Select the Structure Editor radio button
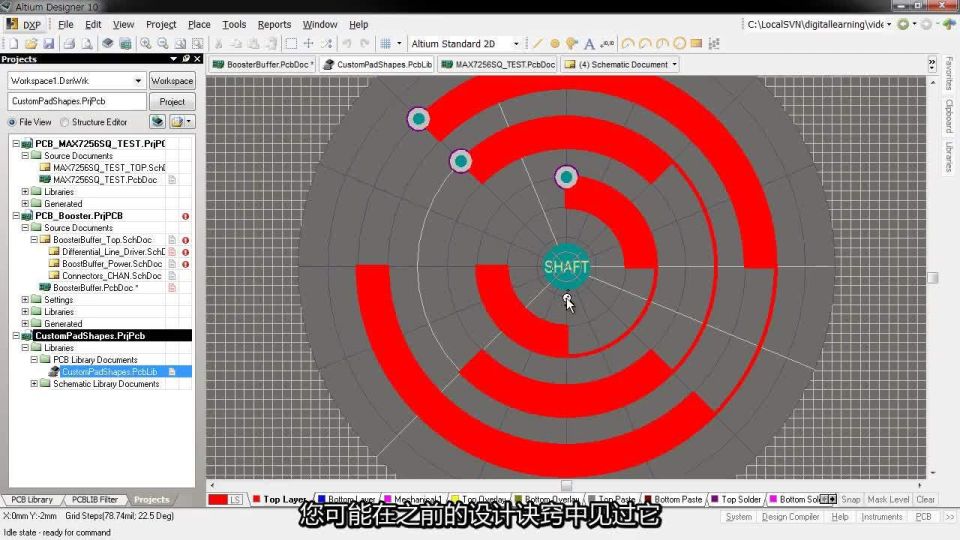 [64, 122]
